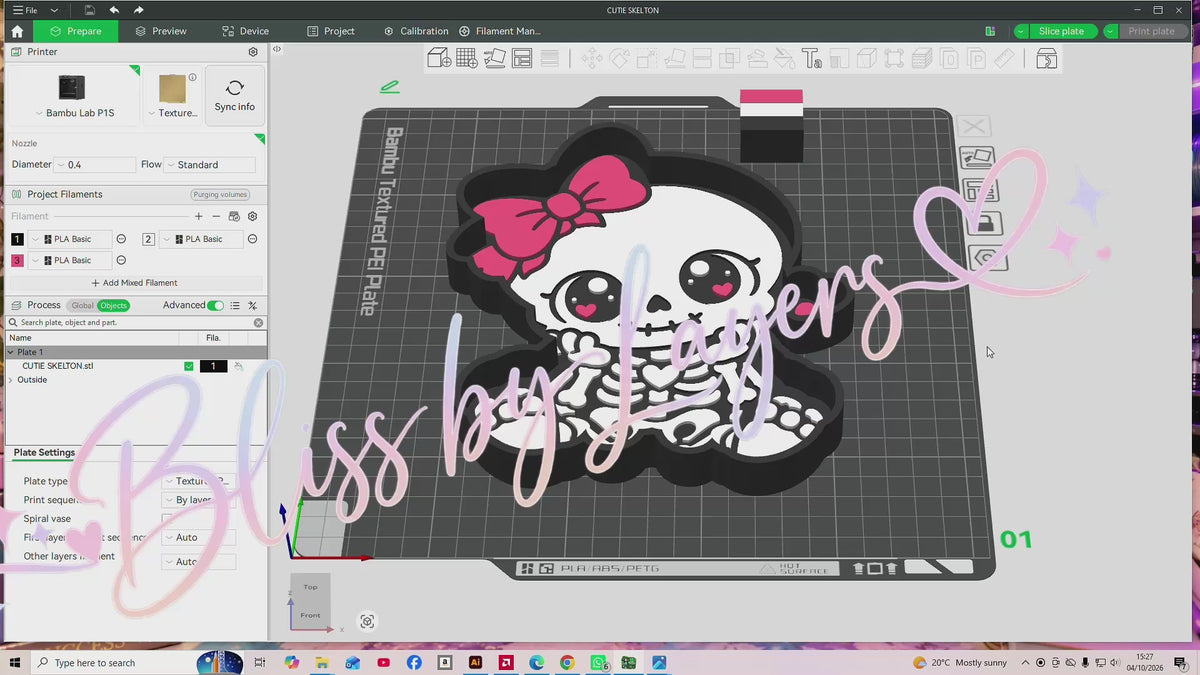Open filament settings gear icon
Image resolution: width=1200 pixels, height=675 pixels.
coord(252,216)
